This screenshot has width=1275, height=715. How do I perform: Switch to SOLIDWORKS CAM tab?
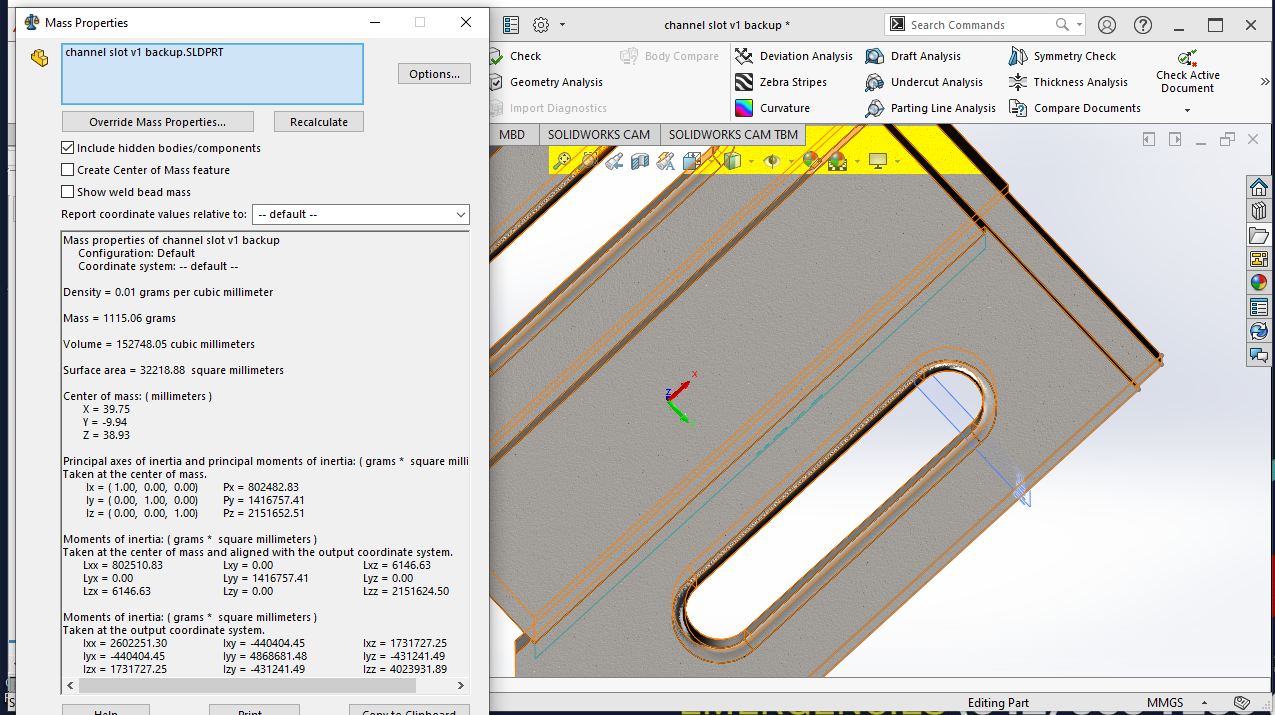598,134
